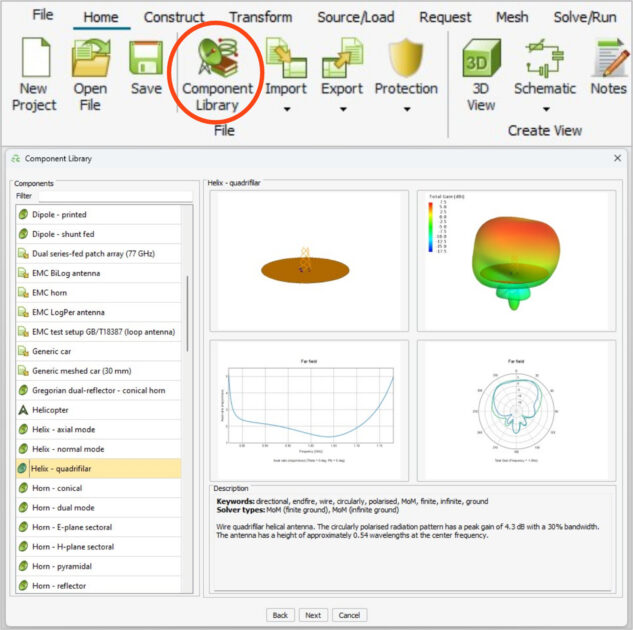Expand the Export dropdown arrow
633x630 pixels.
coord(341,109)
